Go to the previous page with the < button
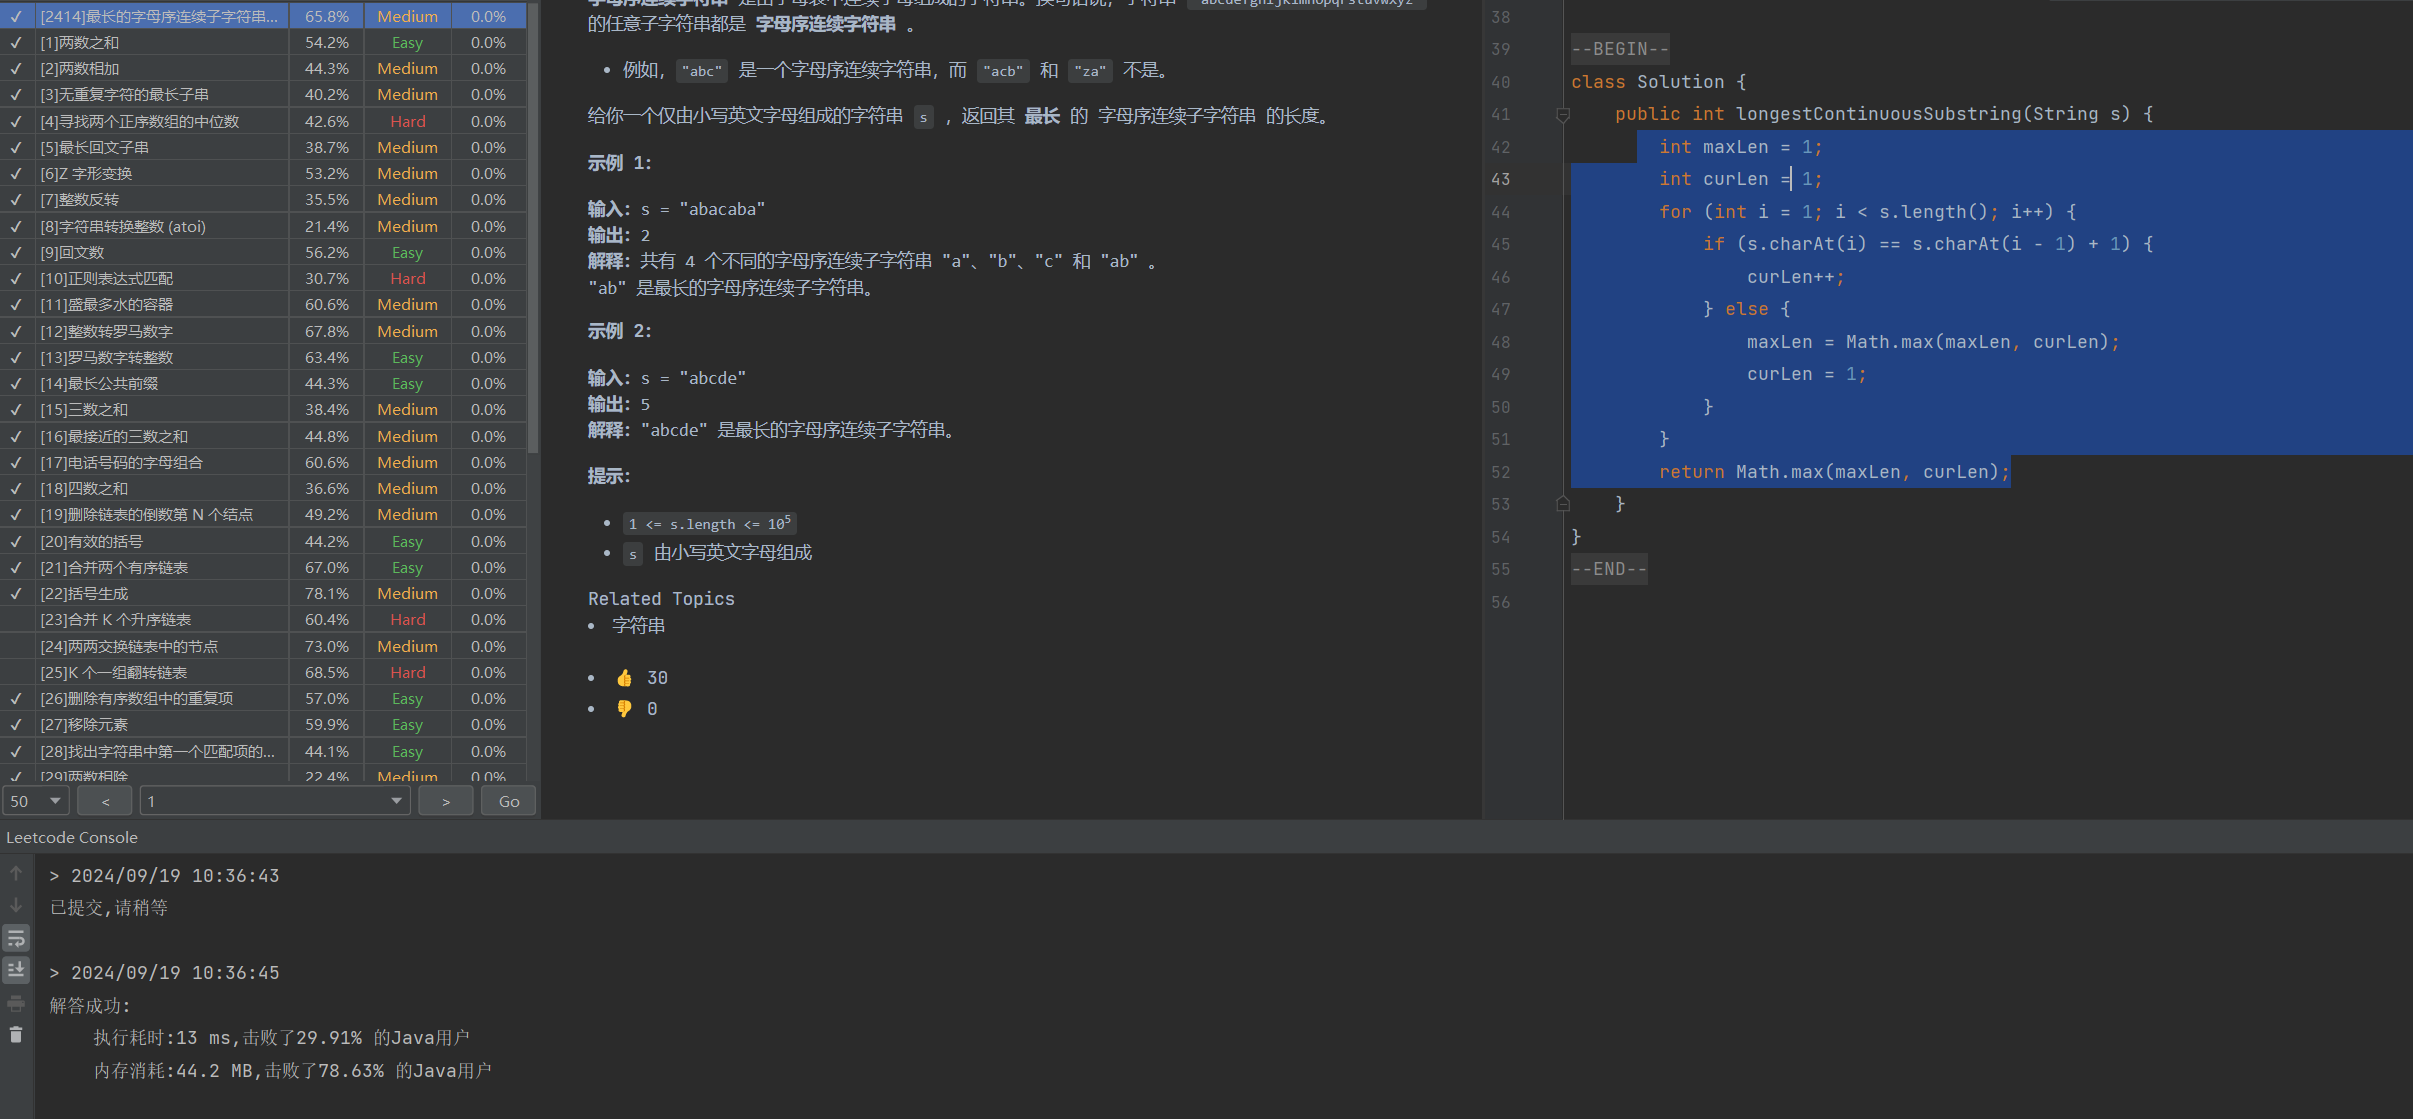This screenshot has height=1119, width=2413. tap(105, 801)
